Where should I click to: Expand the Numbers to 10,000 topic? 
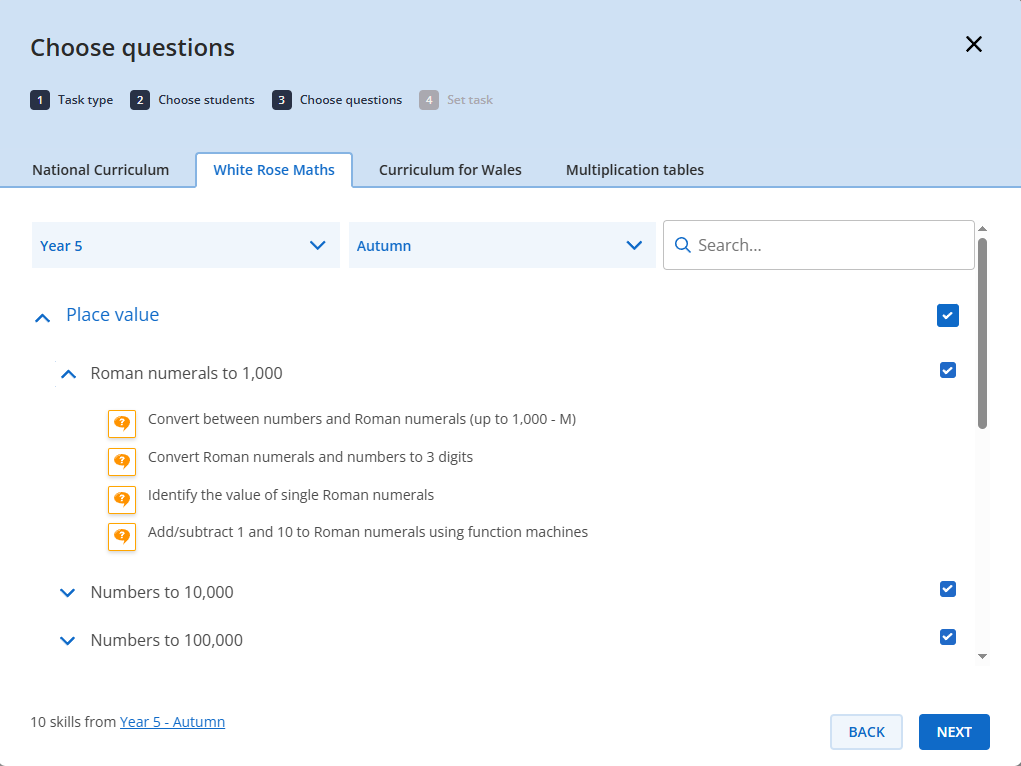(x=68, y=593)
